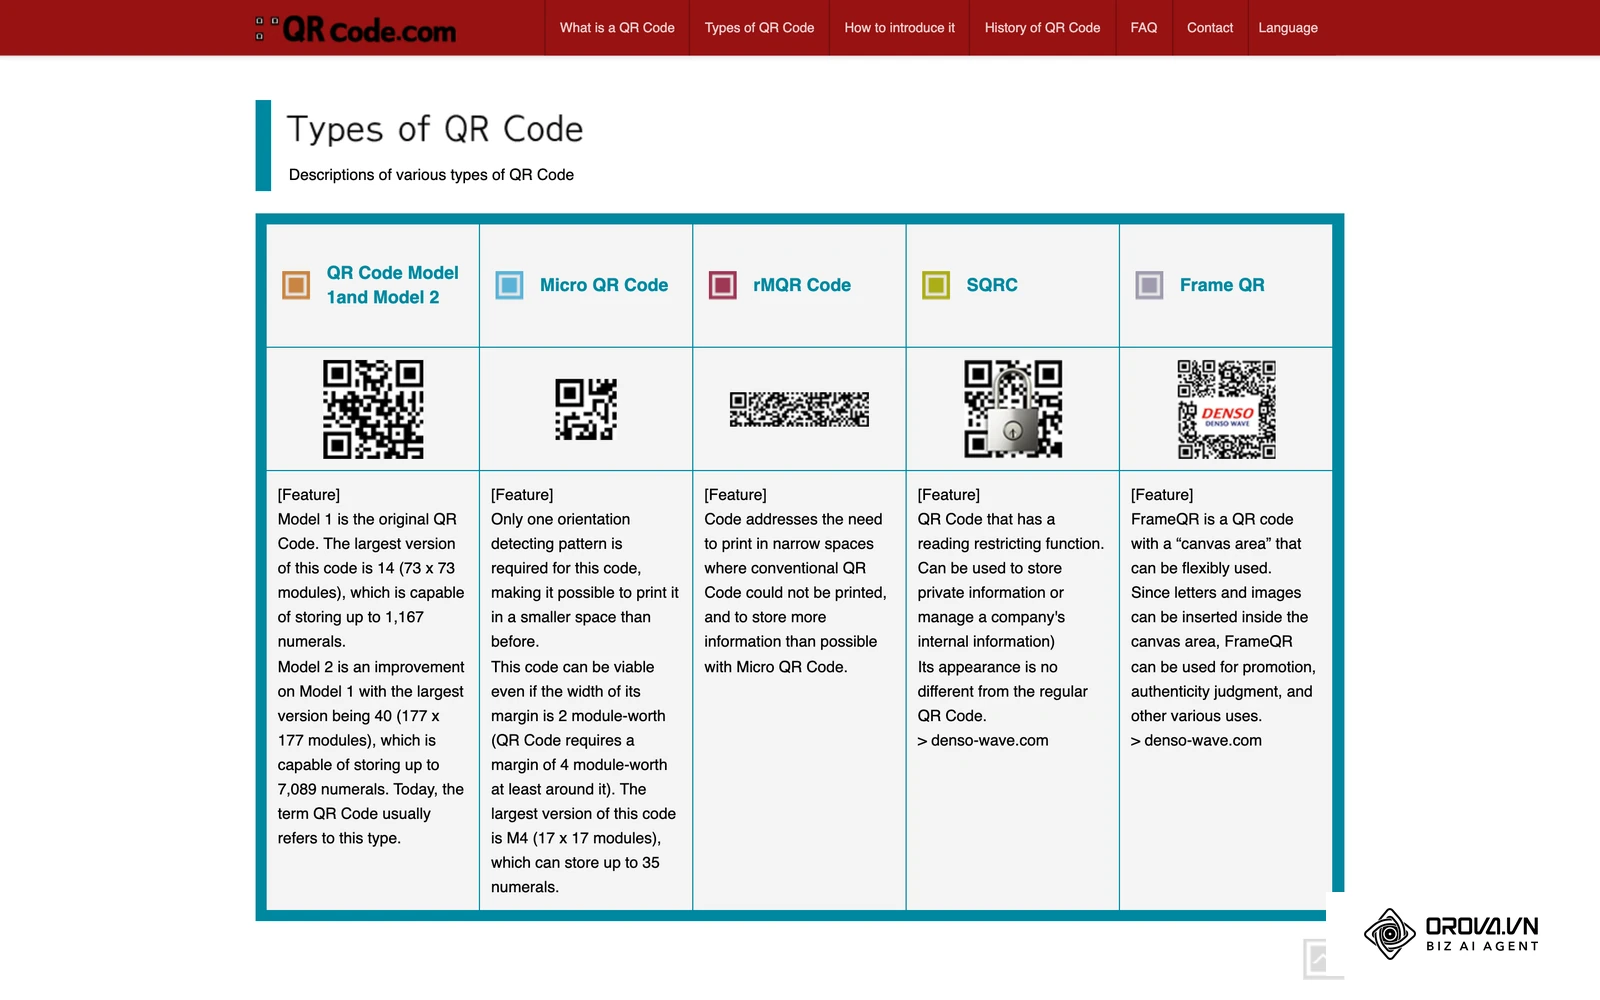Open the What is a QR Code menu
Image resolution: width=1600 pixels, height=1000 pixels.
coord(617,28)
